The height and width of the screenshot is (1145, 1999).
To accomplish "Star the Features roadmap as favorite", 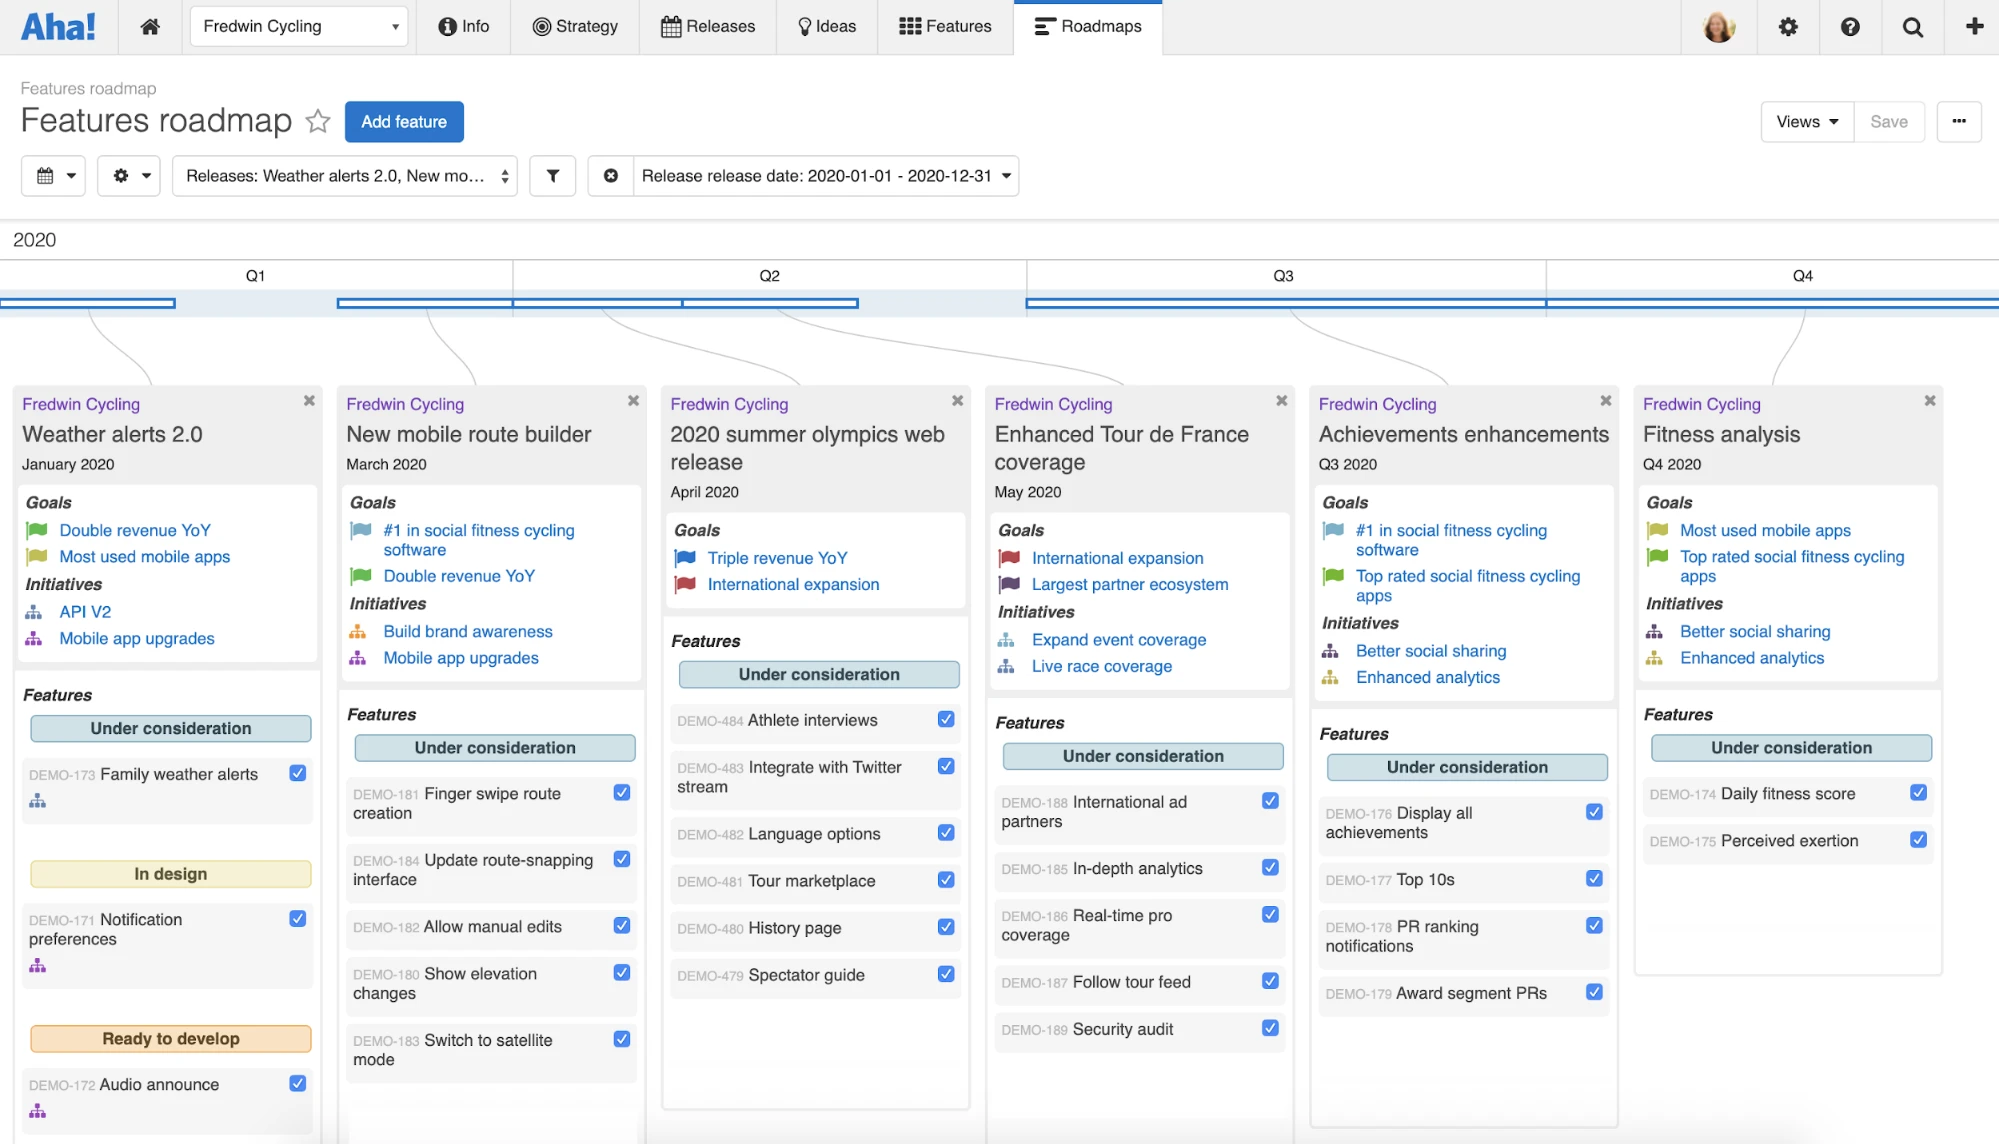I will pos(318,121).
